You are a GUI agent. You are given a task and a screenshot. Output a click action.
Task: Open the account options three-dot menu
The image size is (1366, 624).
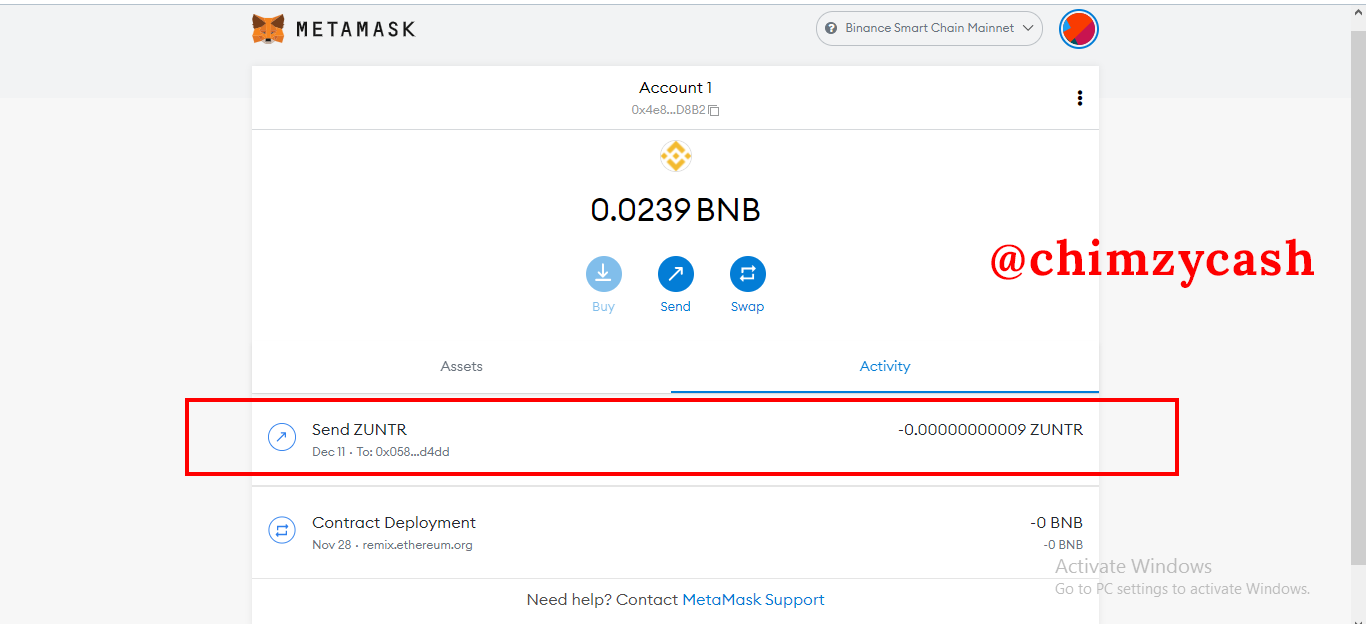pos(1079,98)
